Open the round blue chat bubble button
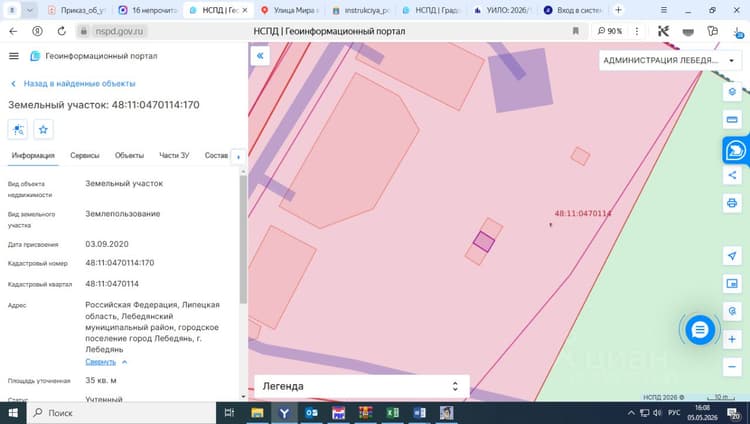750x424 pixels. pos(699,330)
